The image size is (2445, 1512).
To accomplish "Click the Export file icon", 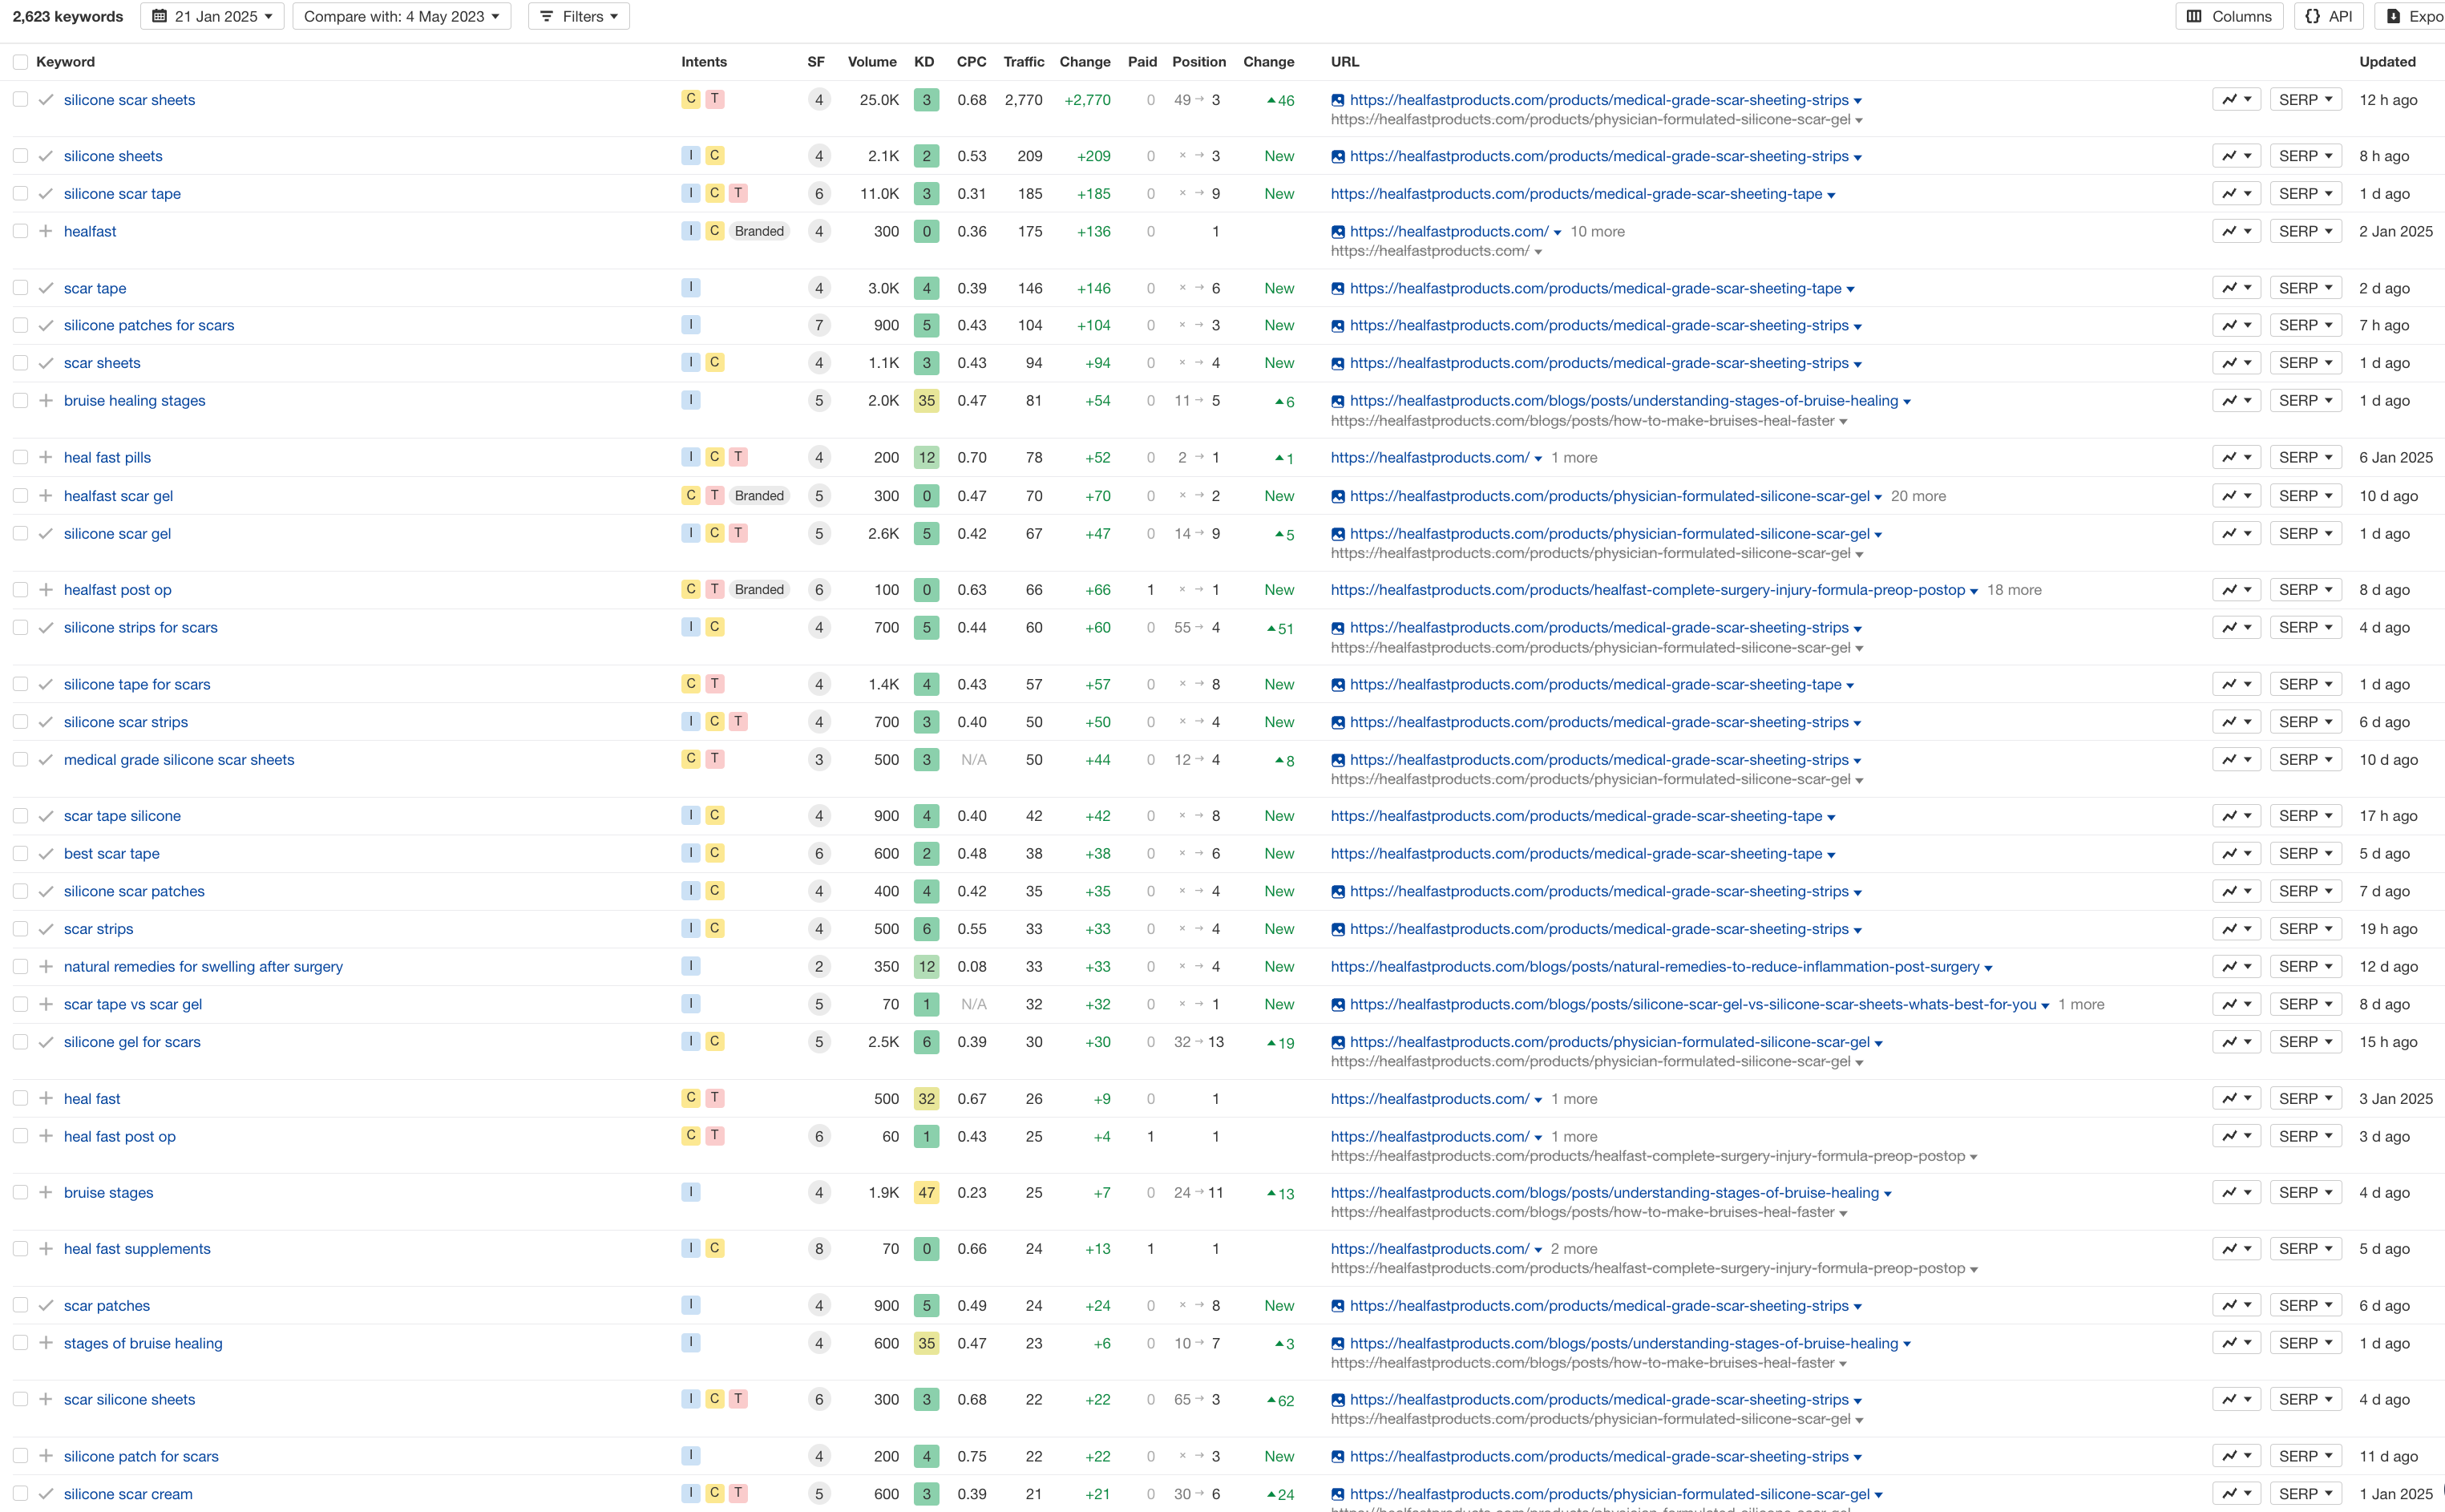I will [2393, 16].
